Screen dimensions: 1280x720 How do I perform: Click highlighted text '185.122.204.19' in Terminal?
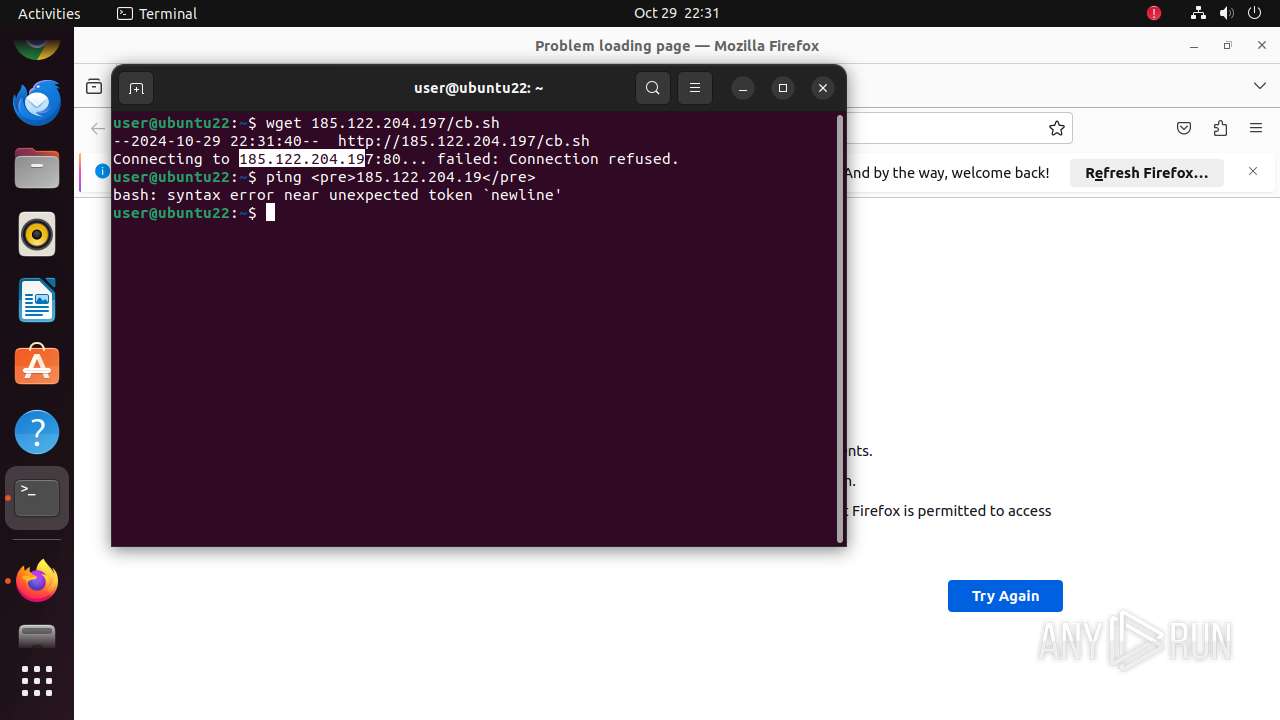[301, 159]
